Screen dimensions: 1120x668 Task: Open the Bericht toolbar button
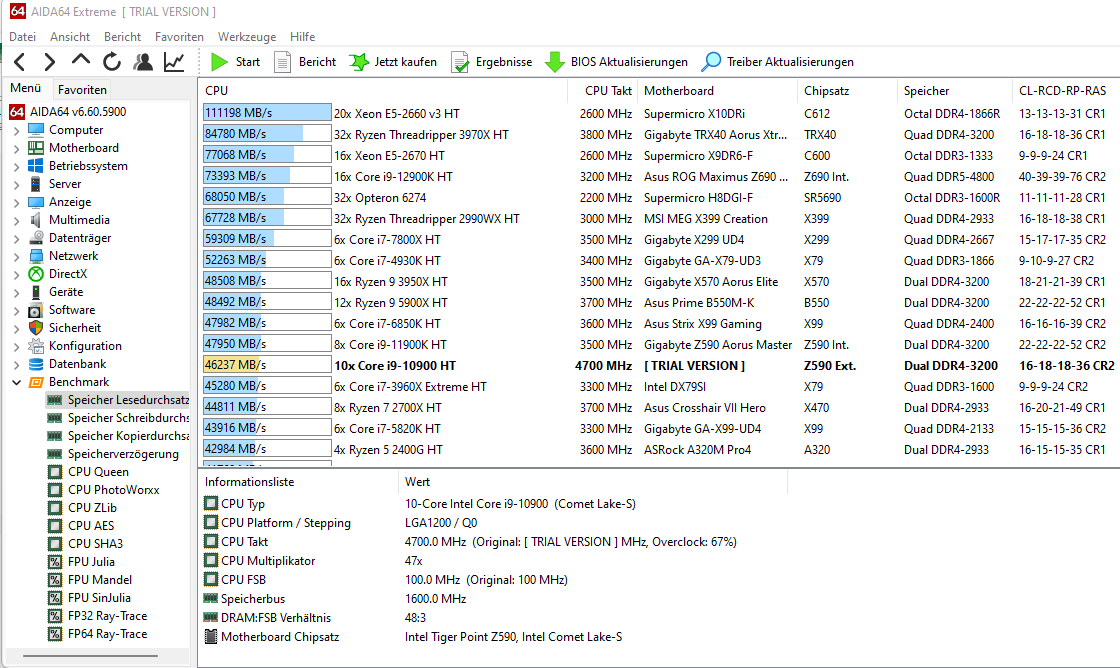(x=305, y=62)
